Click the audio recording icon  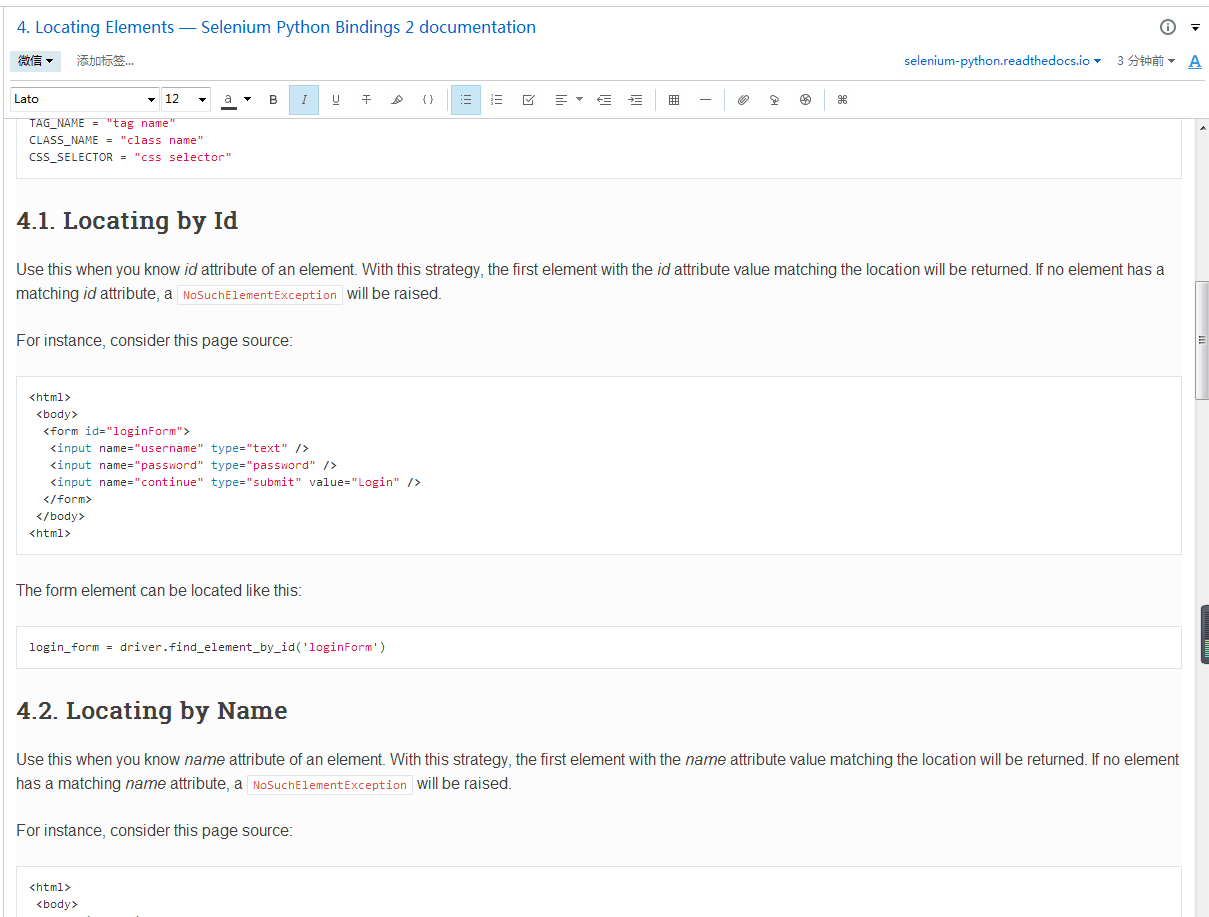774,100
